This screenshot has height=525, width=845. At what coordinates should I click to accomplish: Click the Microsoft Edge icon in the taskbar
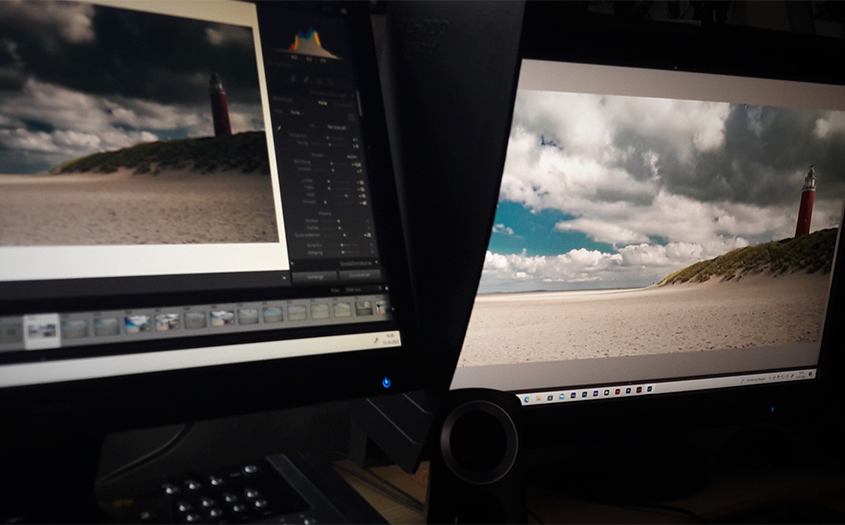pos(528,399)
